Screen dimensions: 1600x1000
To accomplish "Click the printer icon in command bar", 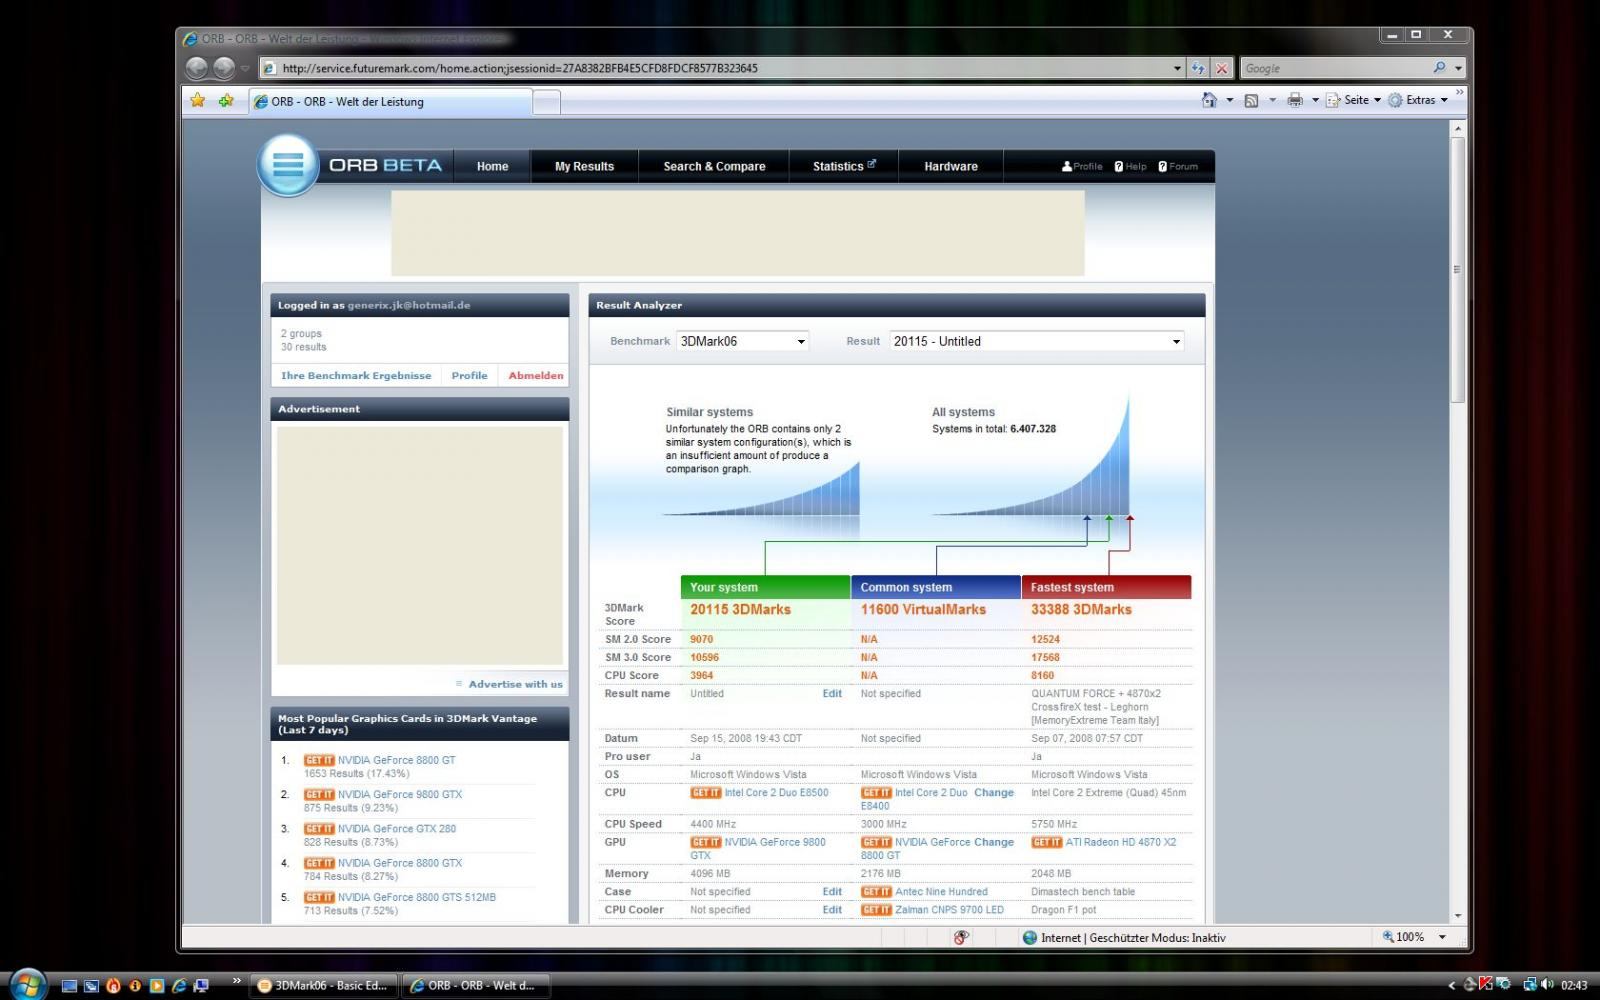I will coord(1295,100).
